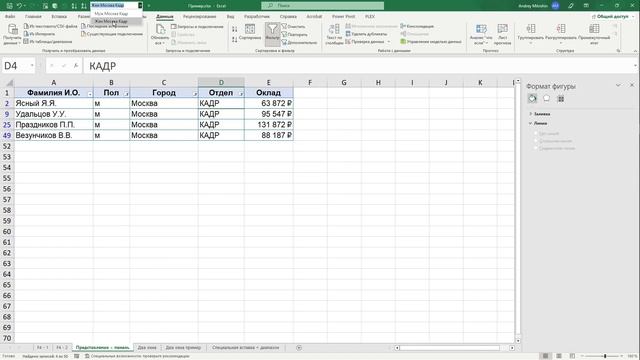Collapse the Линия section in Format Shape pane
This screenshot has height=360, width=640.
(x=538, y=123)
